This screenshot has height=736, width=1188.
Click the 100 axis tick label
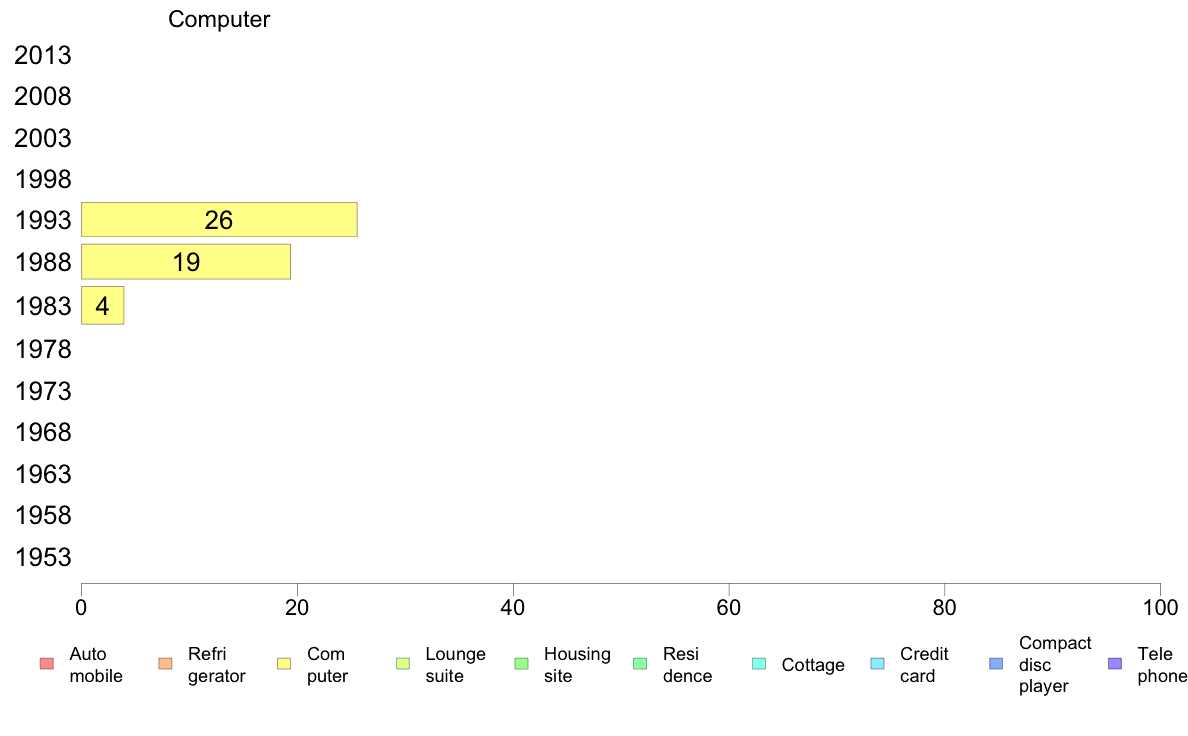(x=1160, y=608)
